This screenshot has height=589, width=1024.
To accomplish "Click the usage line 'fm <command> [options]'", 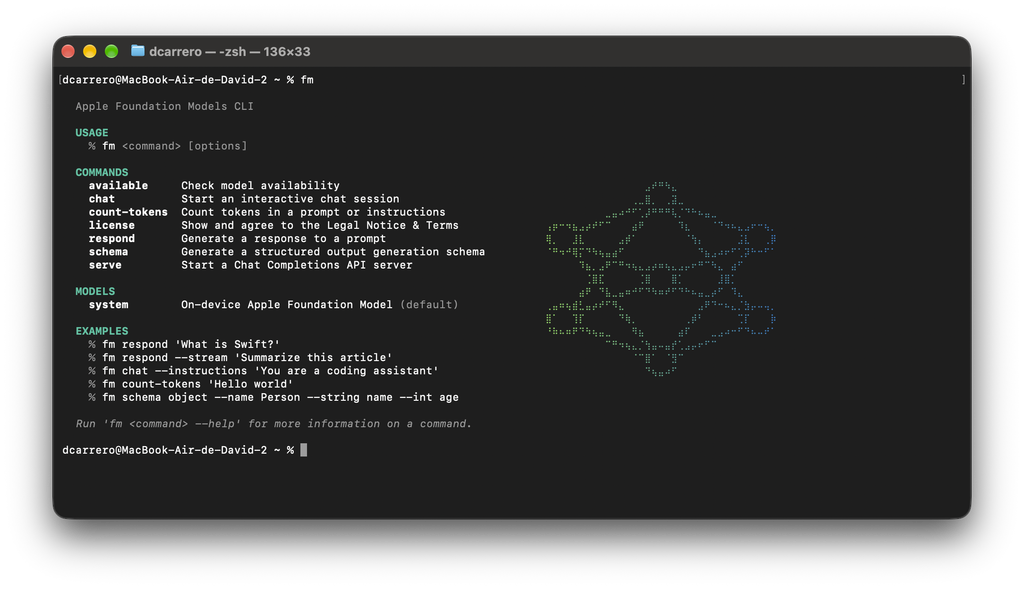I will click(x=175, y=146).
